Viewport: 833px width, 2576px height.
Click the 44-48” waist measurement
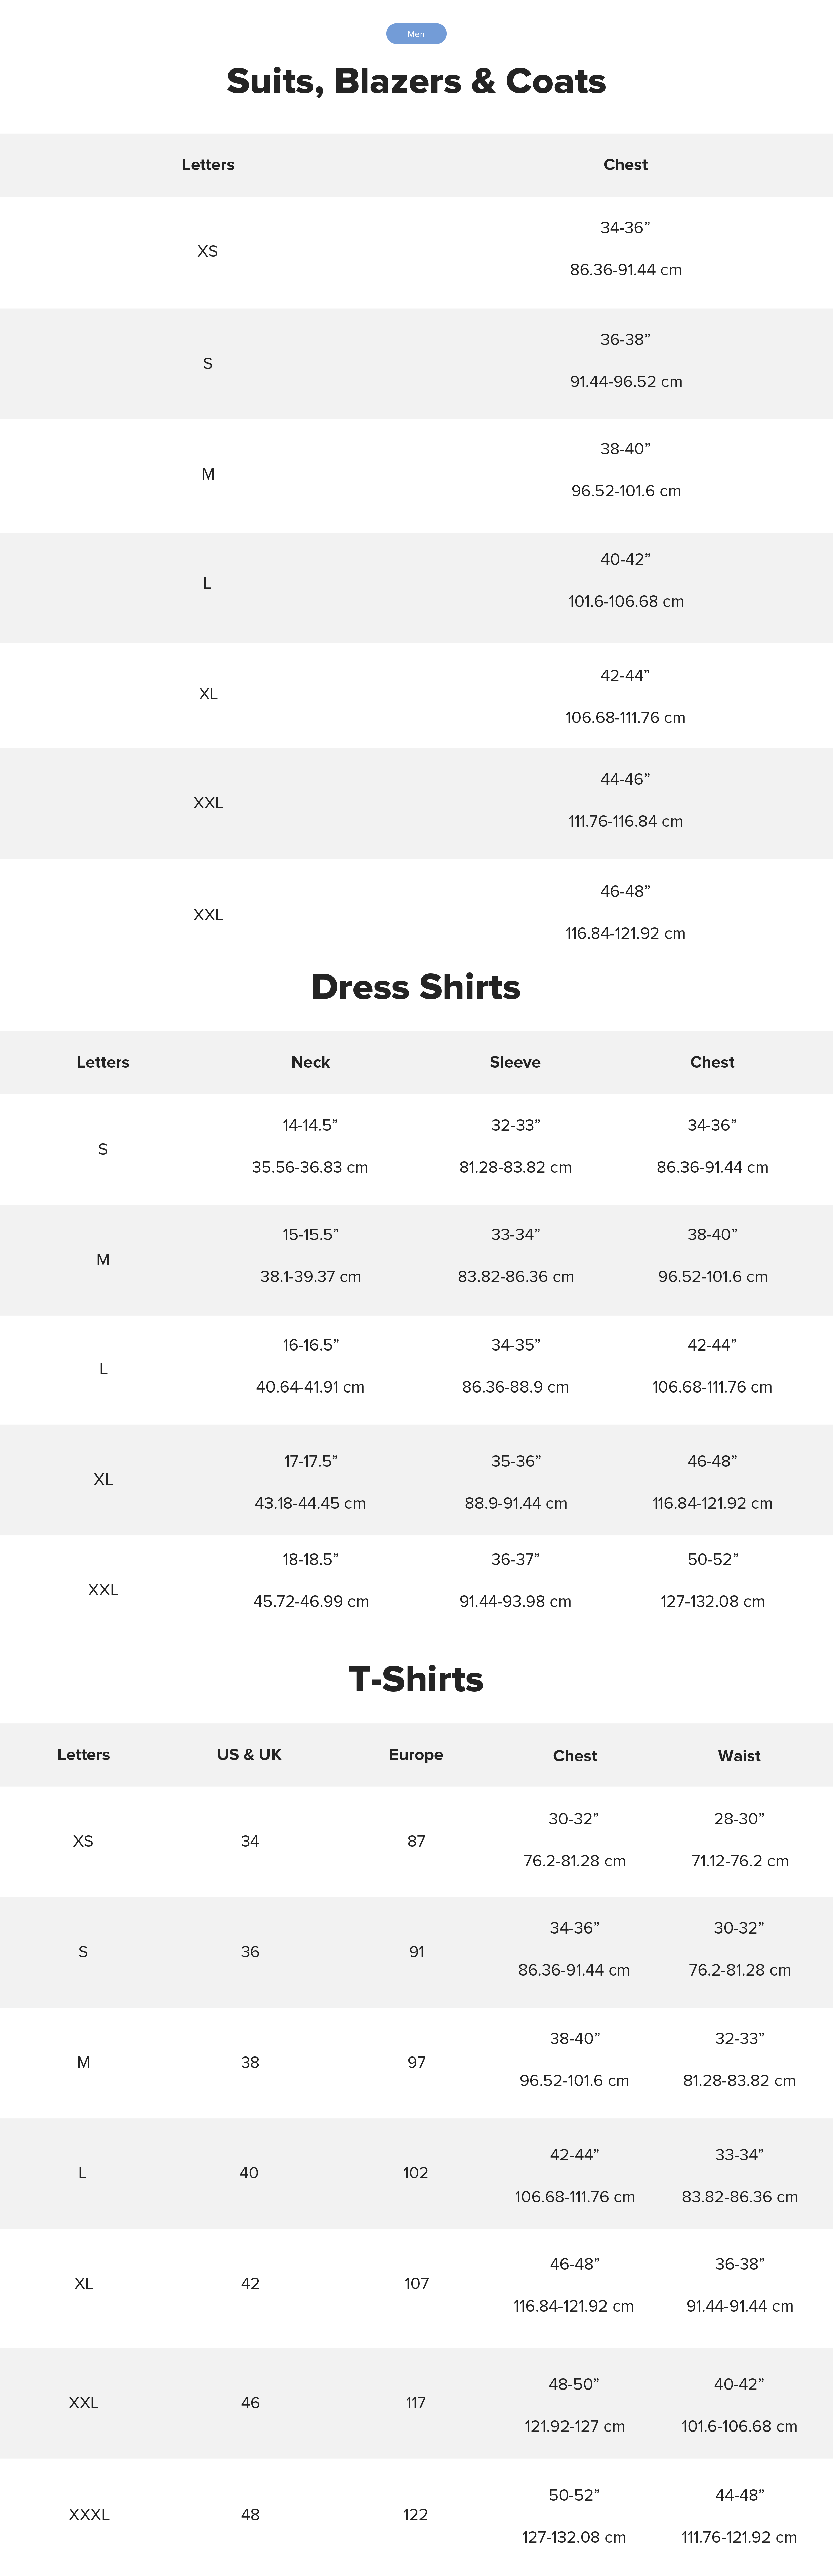(739, 2495)
